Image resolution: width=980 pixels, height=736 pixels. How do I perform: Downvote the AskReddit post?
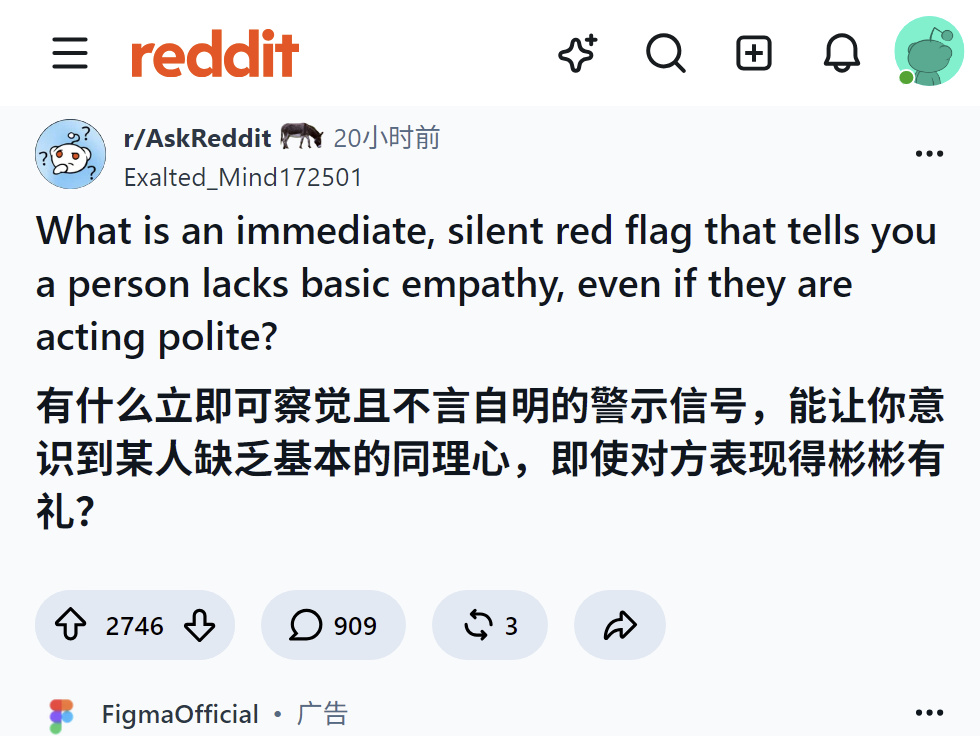pyautogui.click(x=199, y=625)
